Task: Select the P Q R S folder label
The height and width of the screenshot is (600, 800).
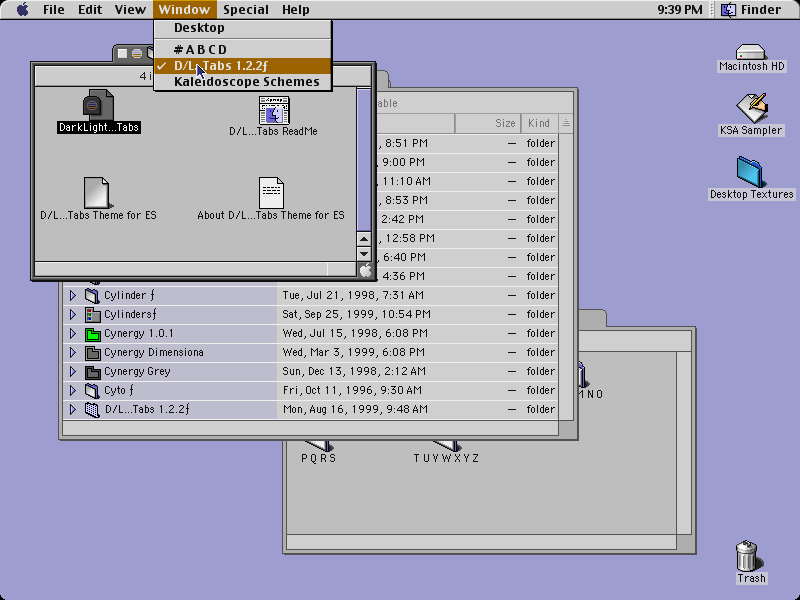Action: [x=318, y=458]
